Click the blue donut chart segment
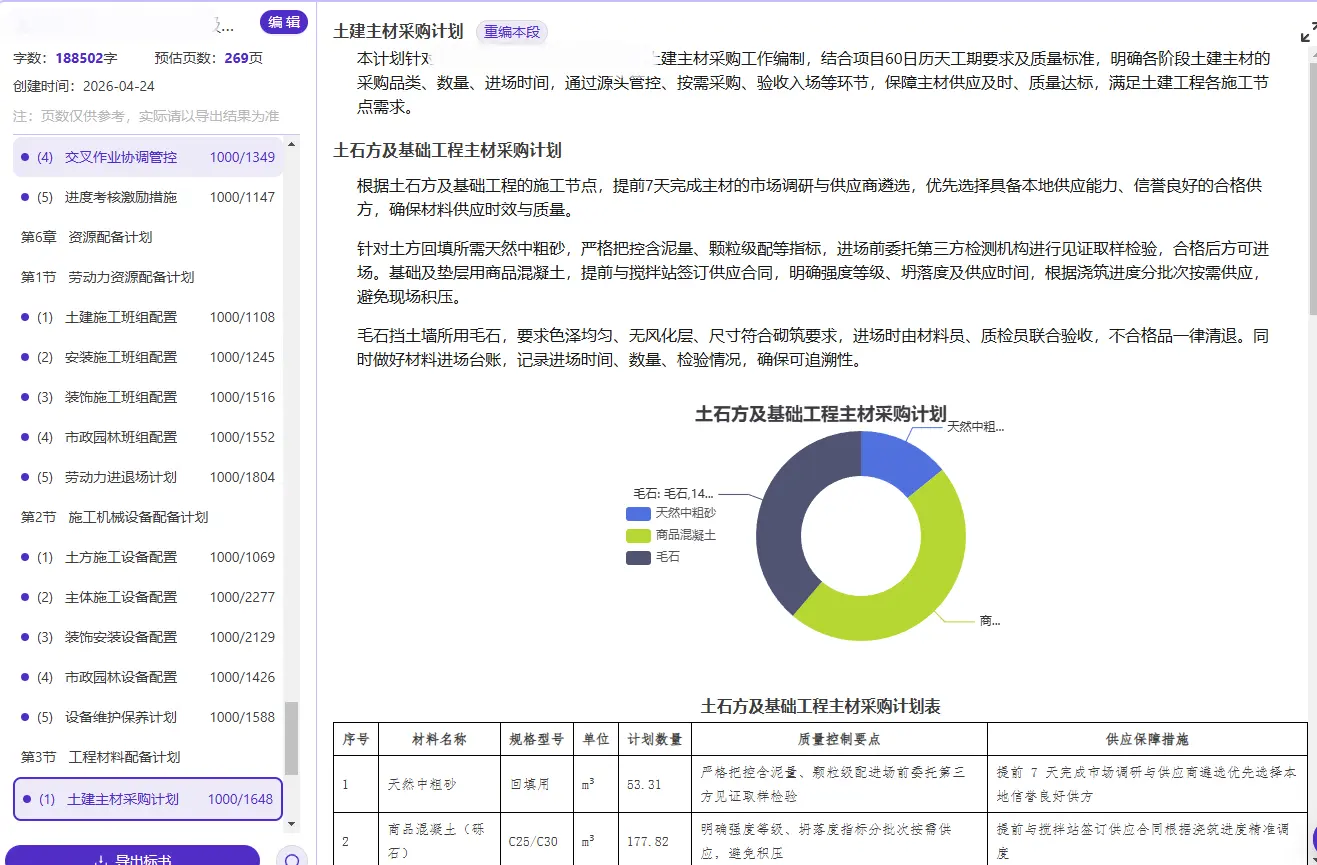This screenshot has width=1317, height=865. tap(896, 460)
